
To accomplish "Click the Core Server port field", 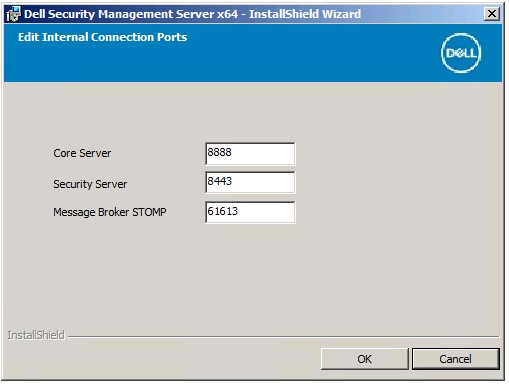I will click(x=250, y=153).
